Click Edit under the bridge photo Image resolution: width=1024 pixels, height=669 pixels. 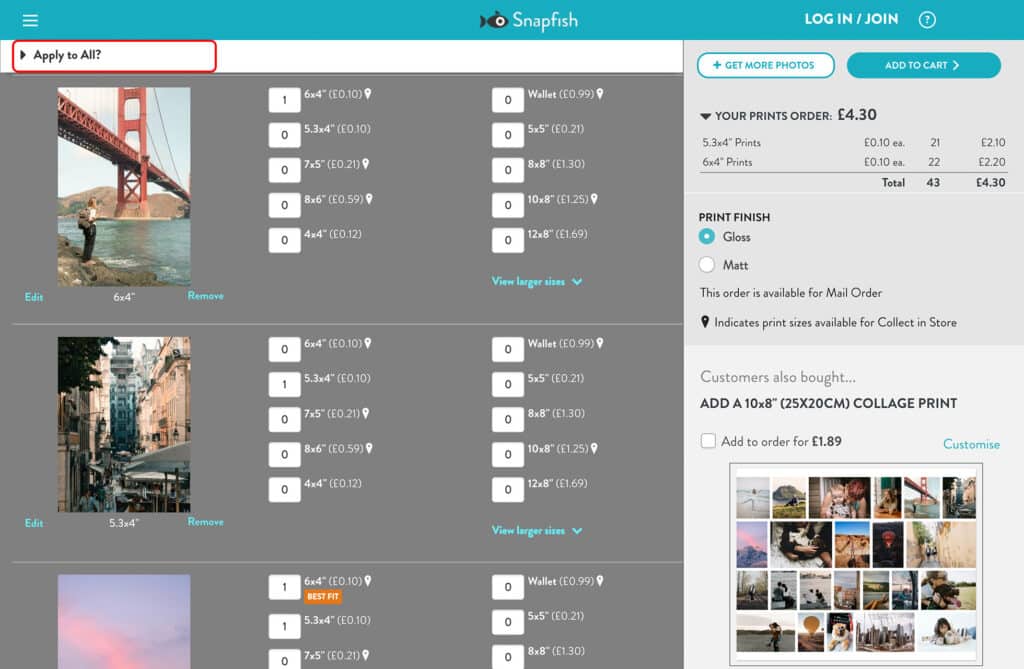(x=34, y=297)
